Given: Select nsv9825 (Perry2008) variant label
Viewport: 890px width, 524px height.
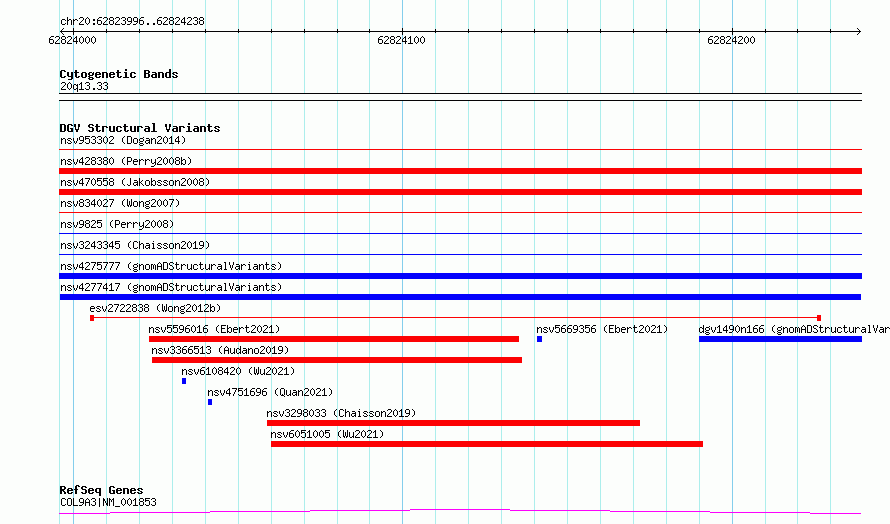Looking at the screenshot, I should [x=117, y=224].
